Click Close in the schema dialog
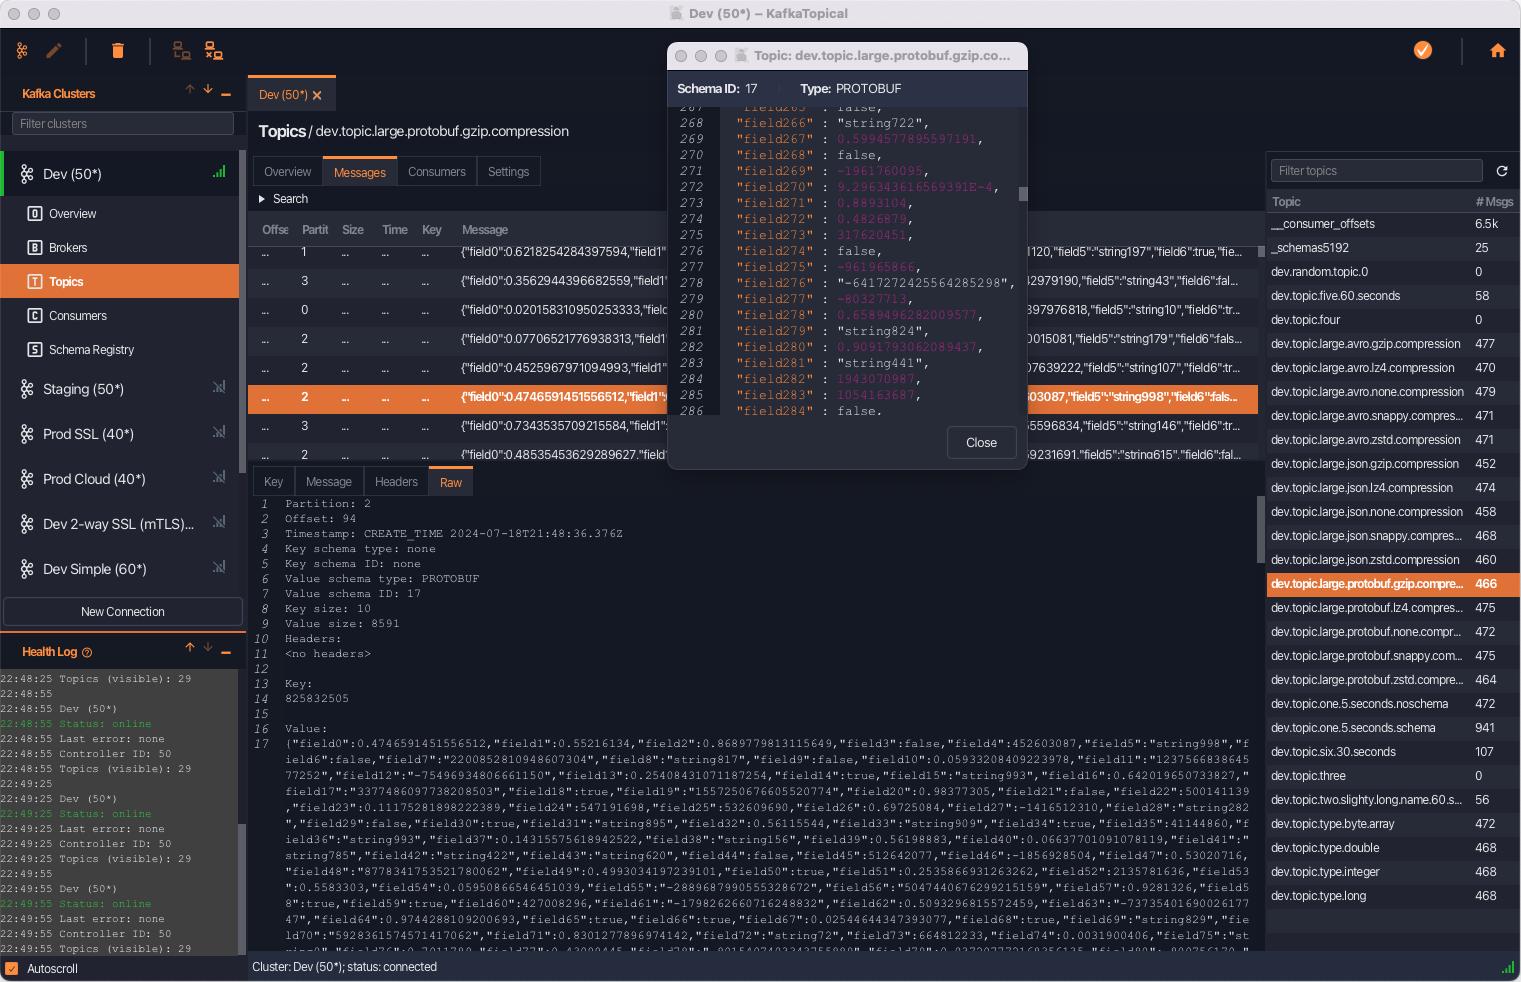The width and height of the screenshot is (1521, 982). pyautogui.click(x=981, y=443)
